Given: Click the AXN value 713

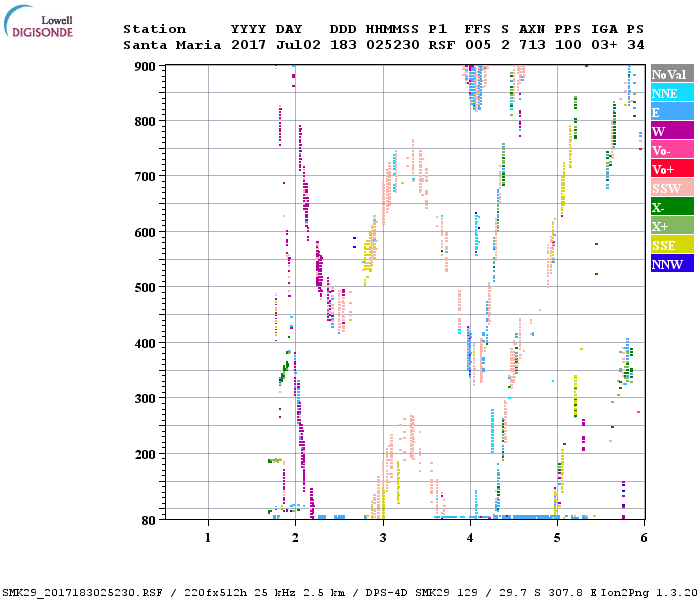Looking at the screenshot, I should tap(532, 45).
